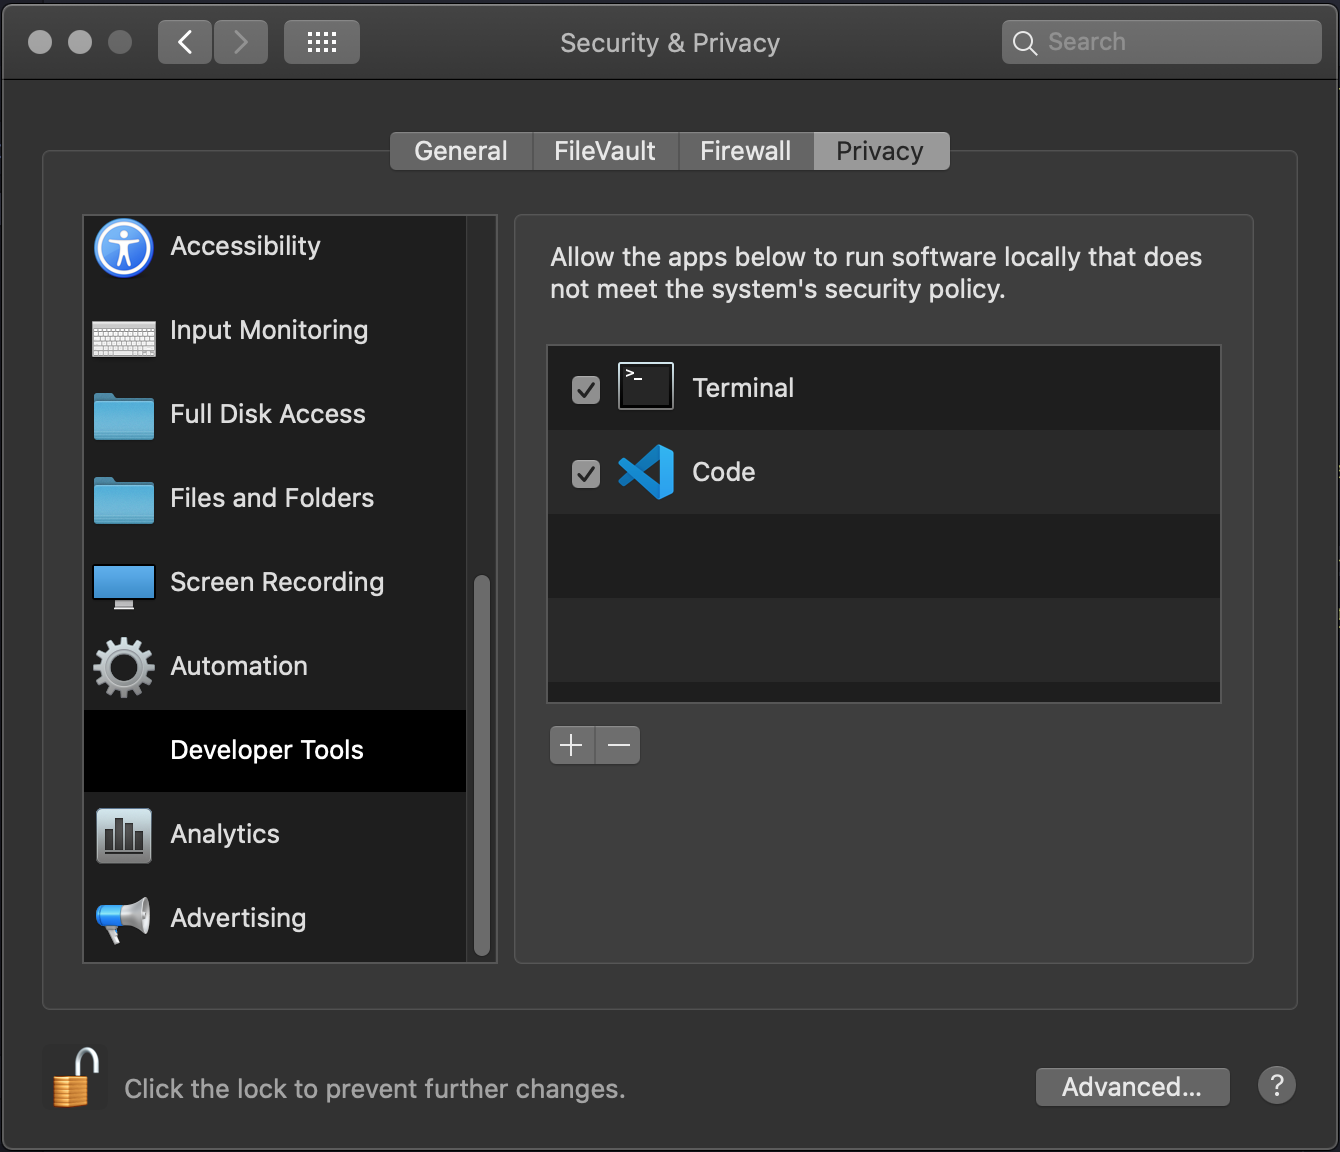Switch to the Firewall tab
Image resolution: width=1340 pixels, height=1152 pixels.
(746, 151)
